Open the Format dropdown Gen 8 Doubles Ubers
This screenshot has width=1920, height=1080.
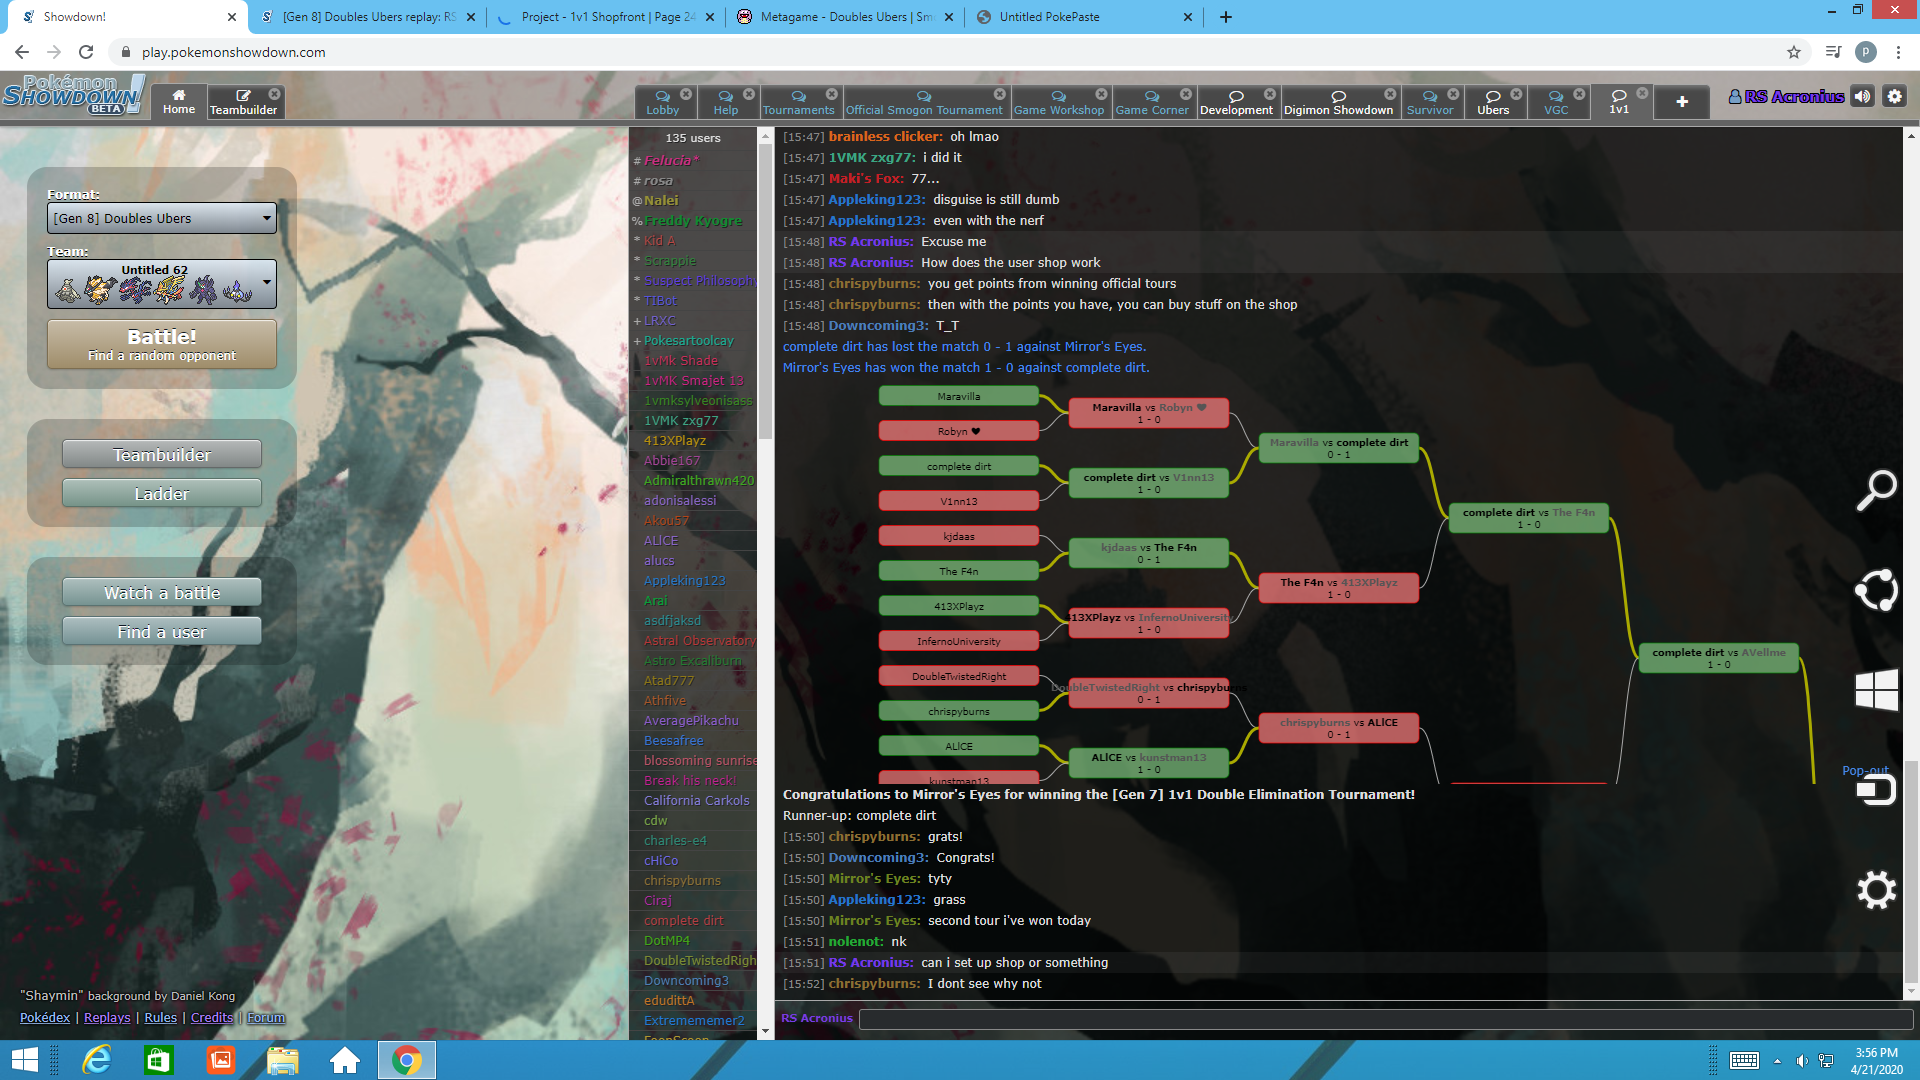162,218
